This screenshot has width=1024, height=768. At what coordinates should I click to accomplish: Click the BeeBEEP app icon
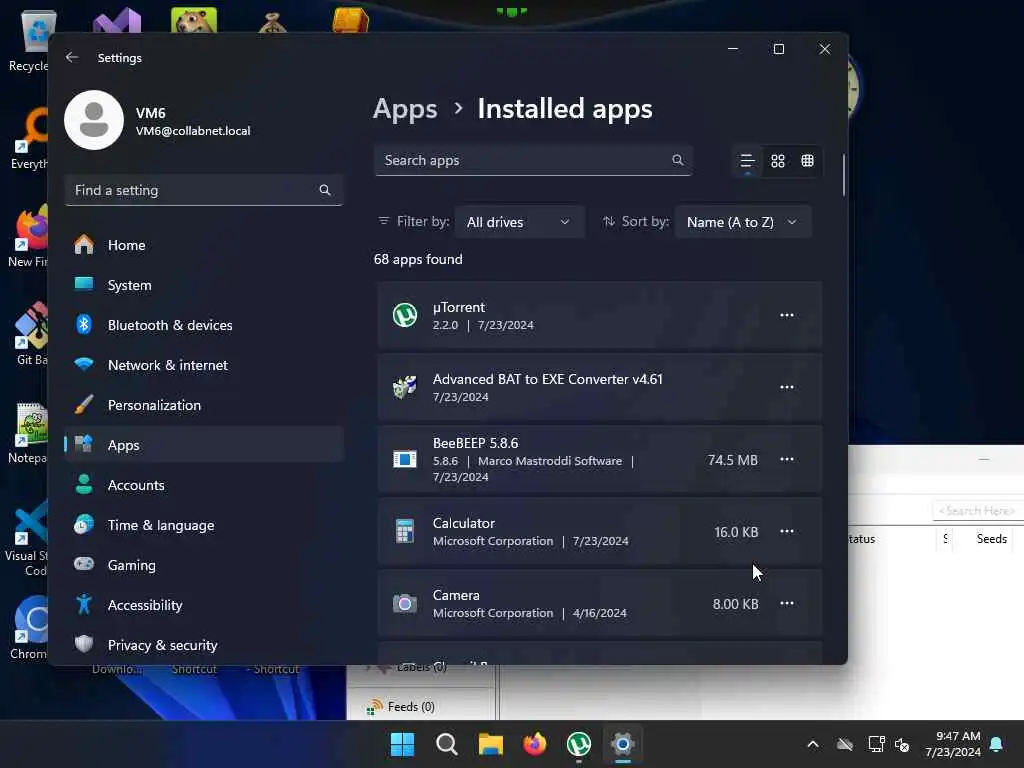(405, 459)
